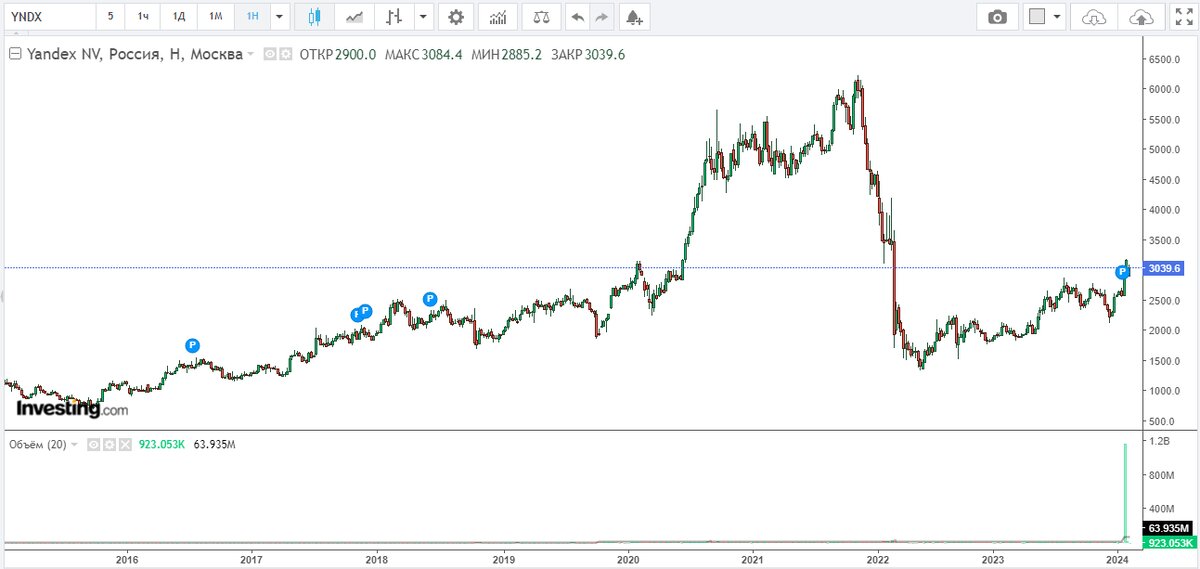Screen dimensions: 1200x569
Task: Collapse the Yandex NV legend box
Action: pyautogui.click(x=14, y=55)
